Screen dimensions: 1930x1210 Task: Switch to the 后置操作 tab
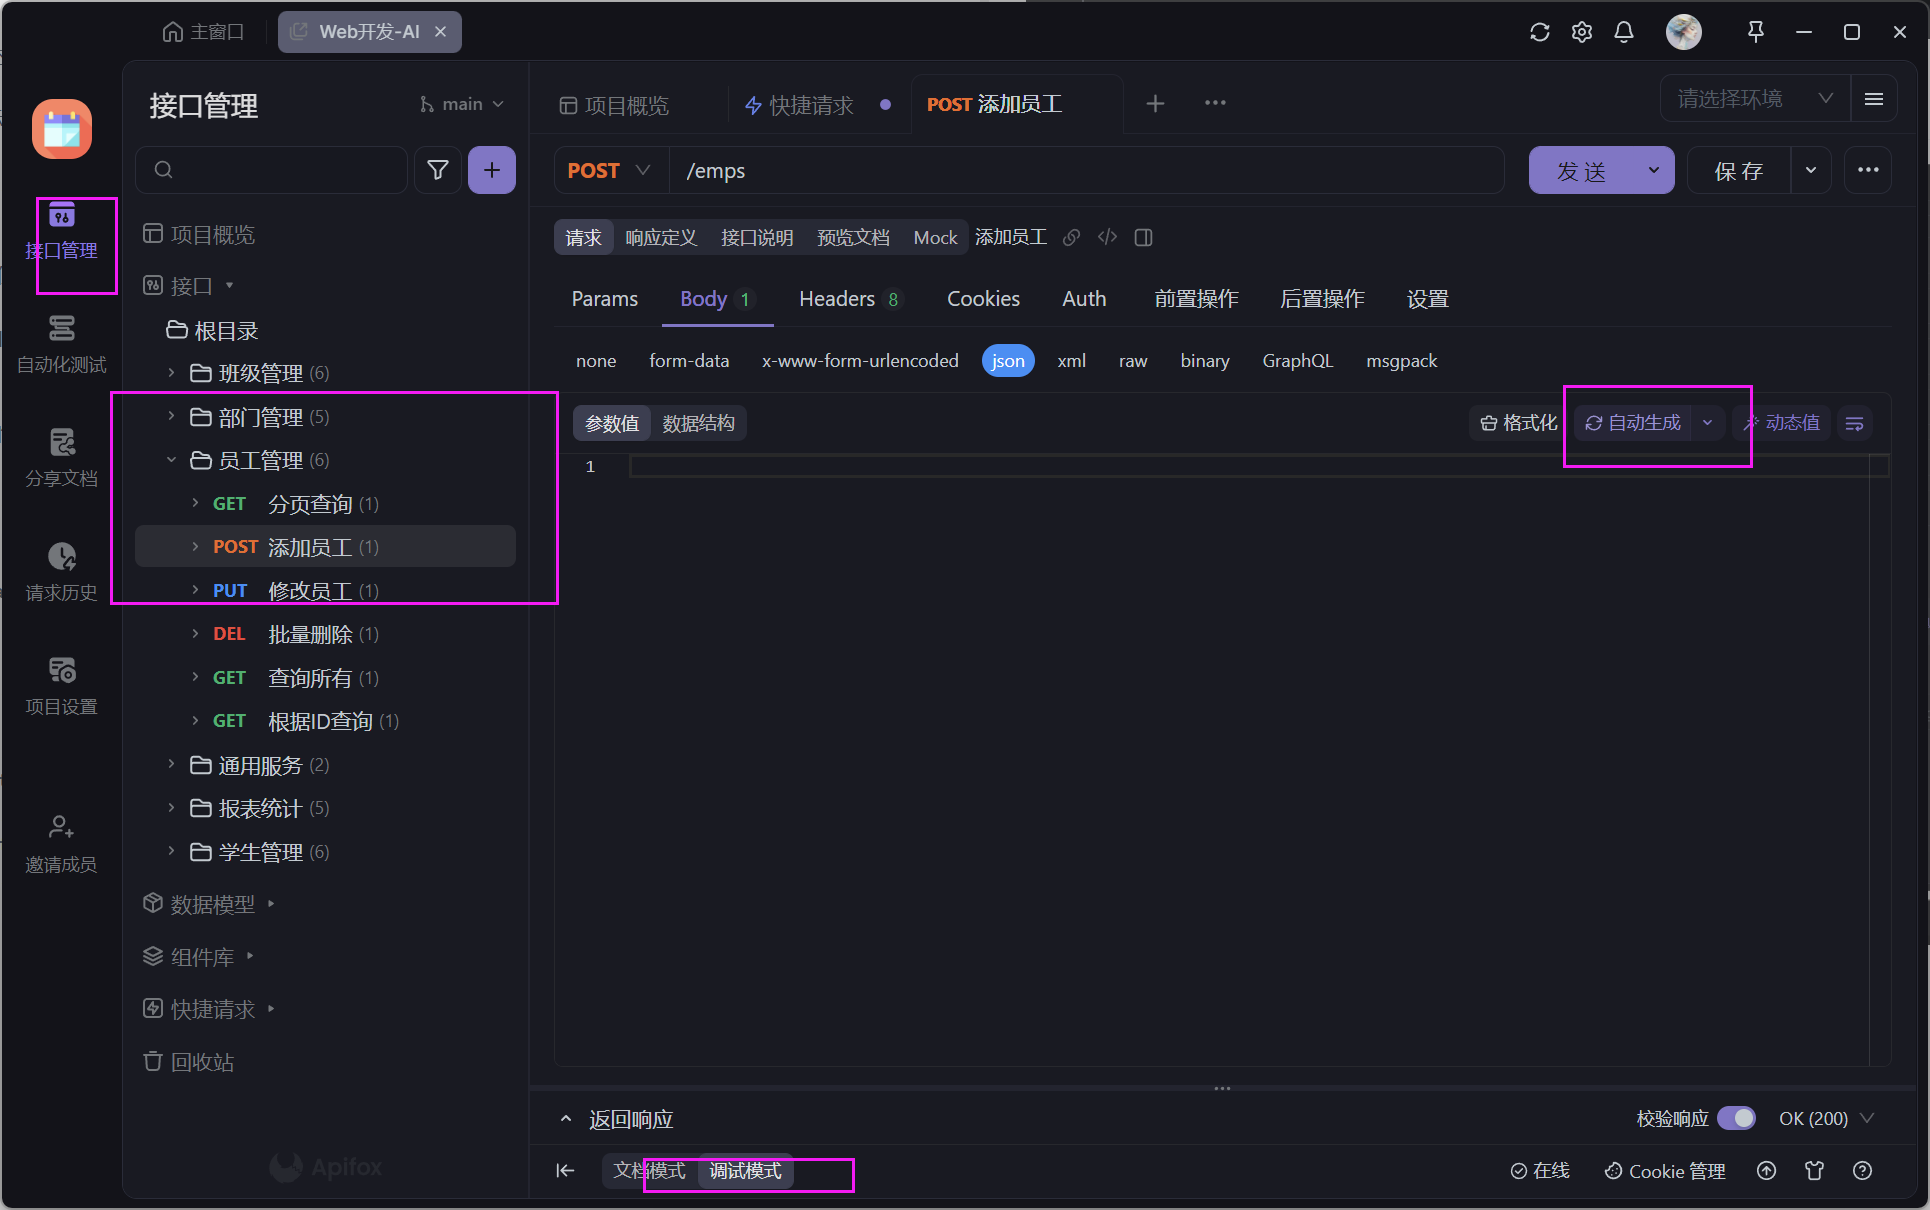1321,299
